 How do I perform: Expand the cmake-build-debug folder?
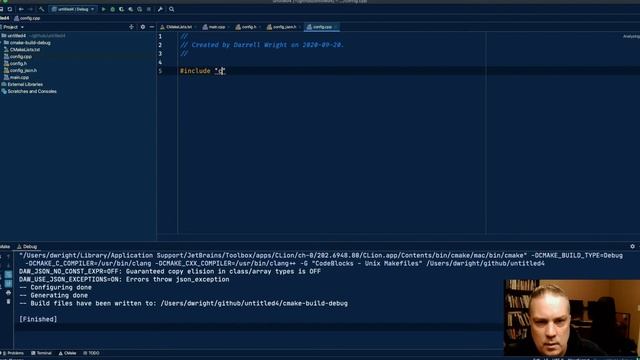(x=1, y=43)
